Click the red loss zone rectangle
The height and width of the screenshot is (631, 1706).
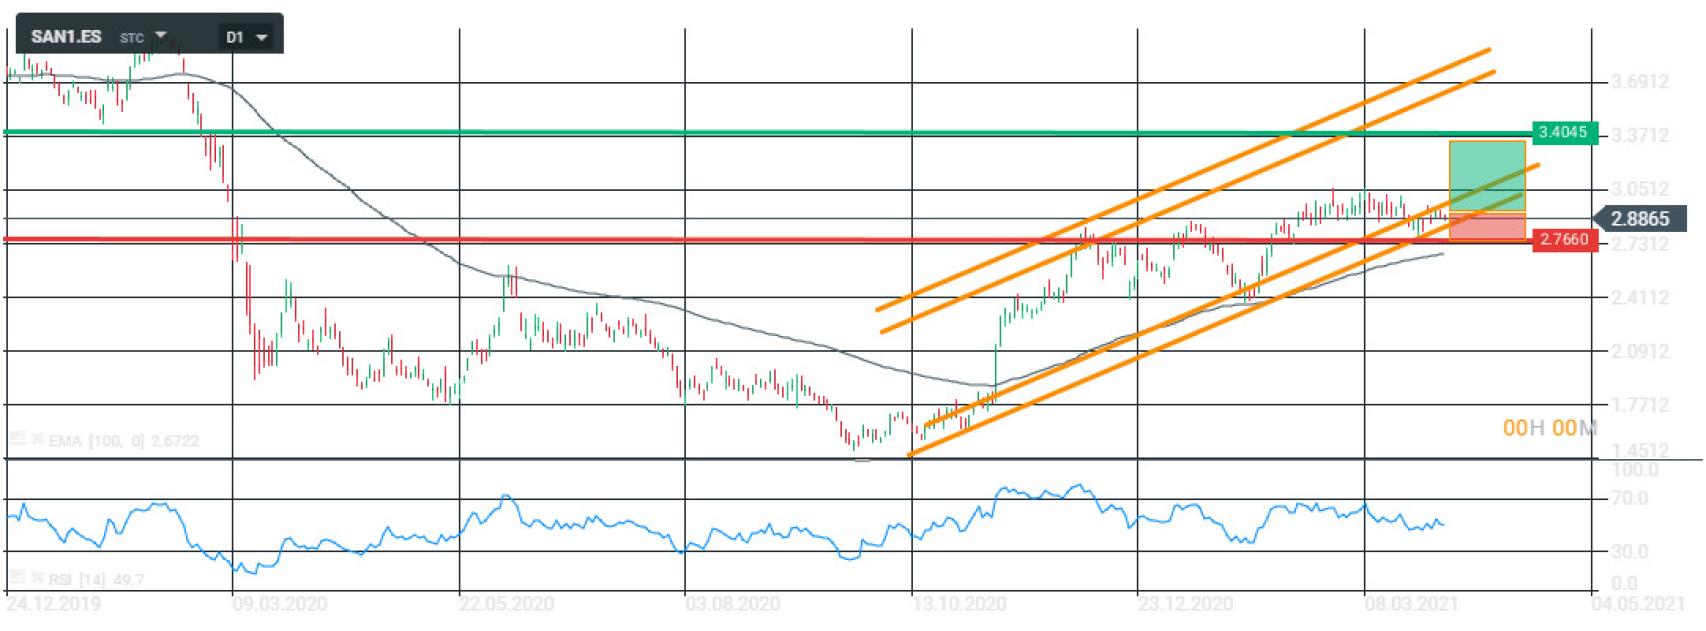[1487, 226]
